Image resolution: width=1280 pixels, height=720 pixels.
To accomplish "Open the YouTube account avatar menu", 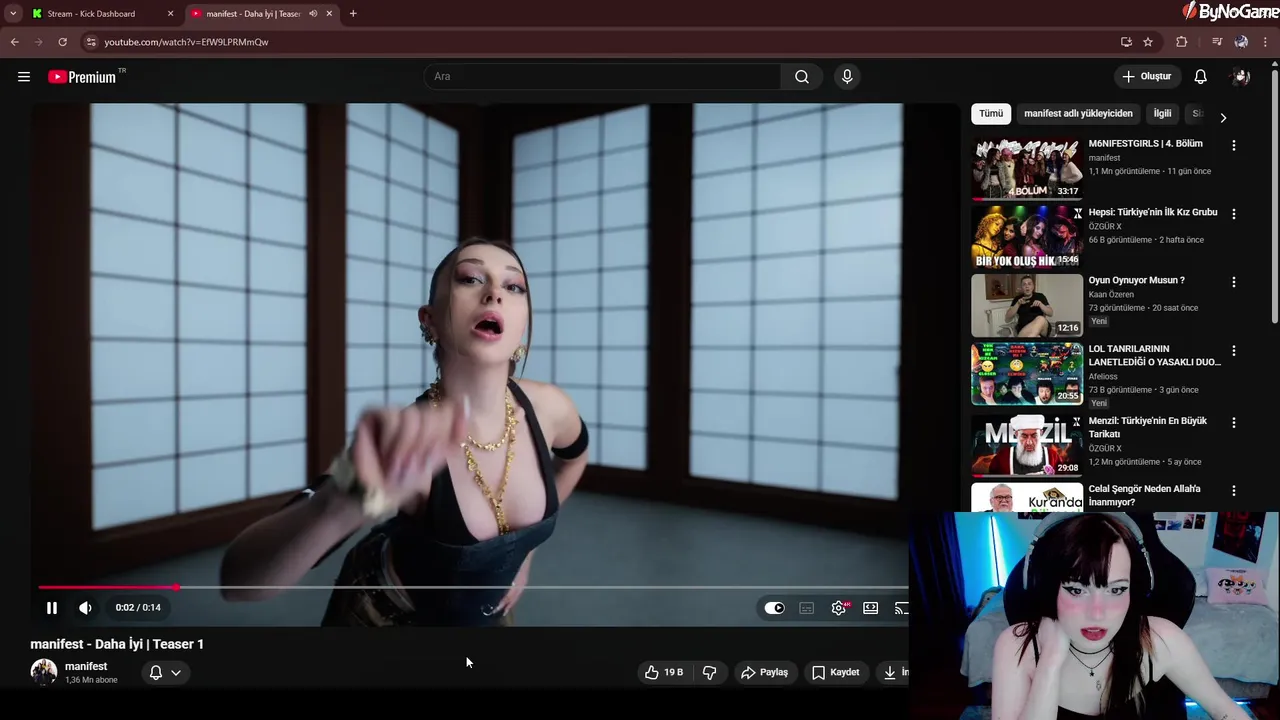I will [x=1241, y=77].
